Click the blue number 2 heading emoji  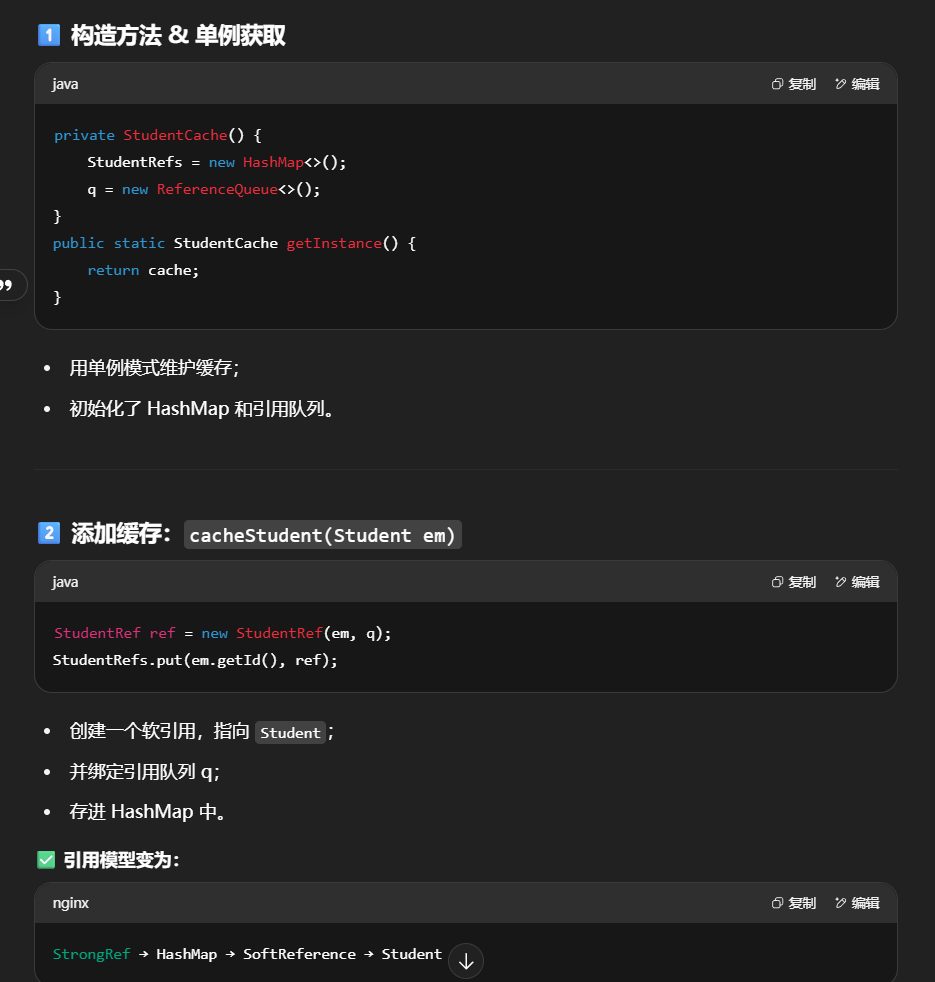[48, 533]
